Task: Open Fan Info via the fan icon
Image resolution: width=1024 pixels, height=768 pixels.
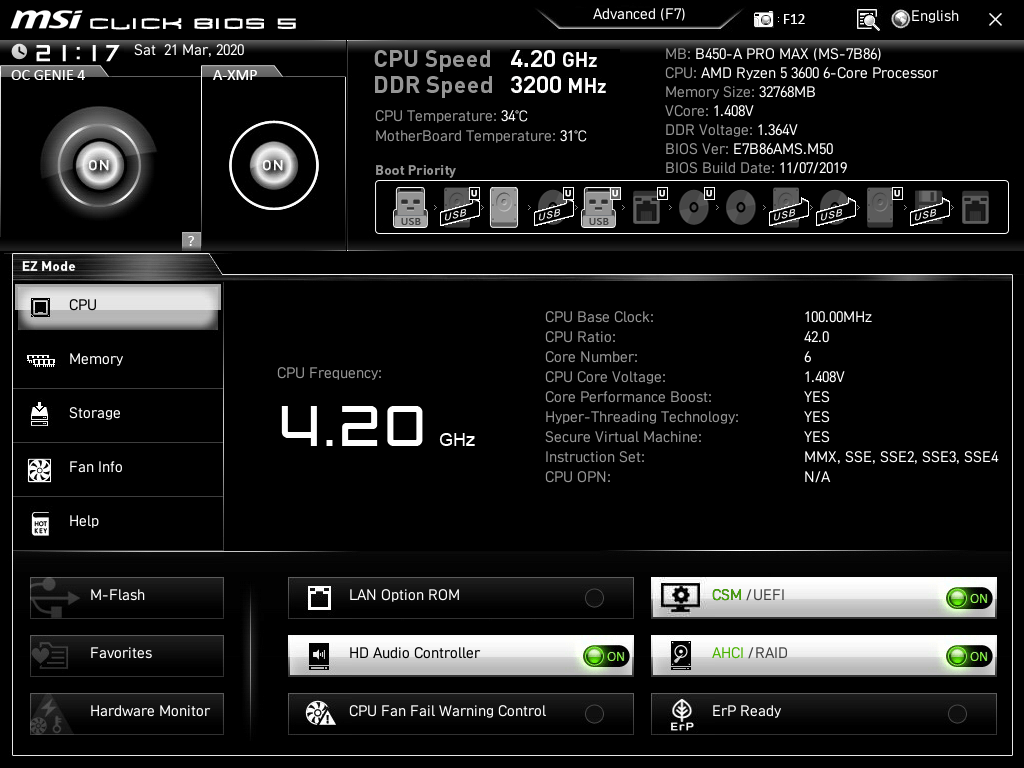Action: [x=40, y=469]
